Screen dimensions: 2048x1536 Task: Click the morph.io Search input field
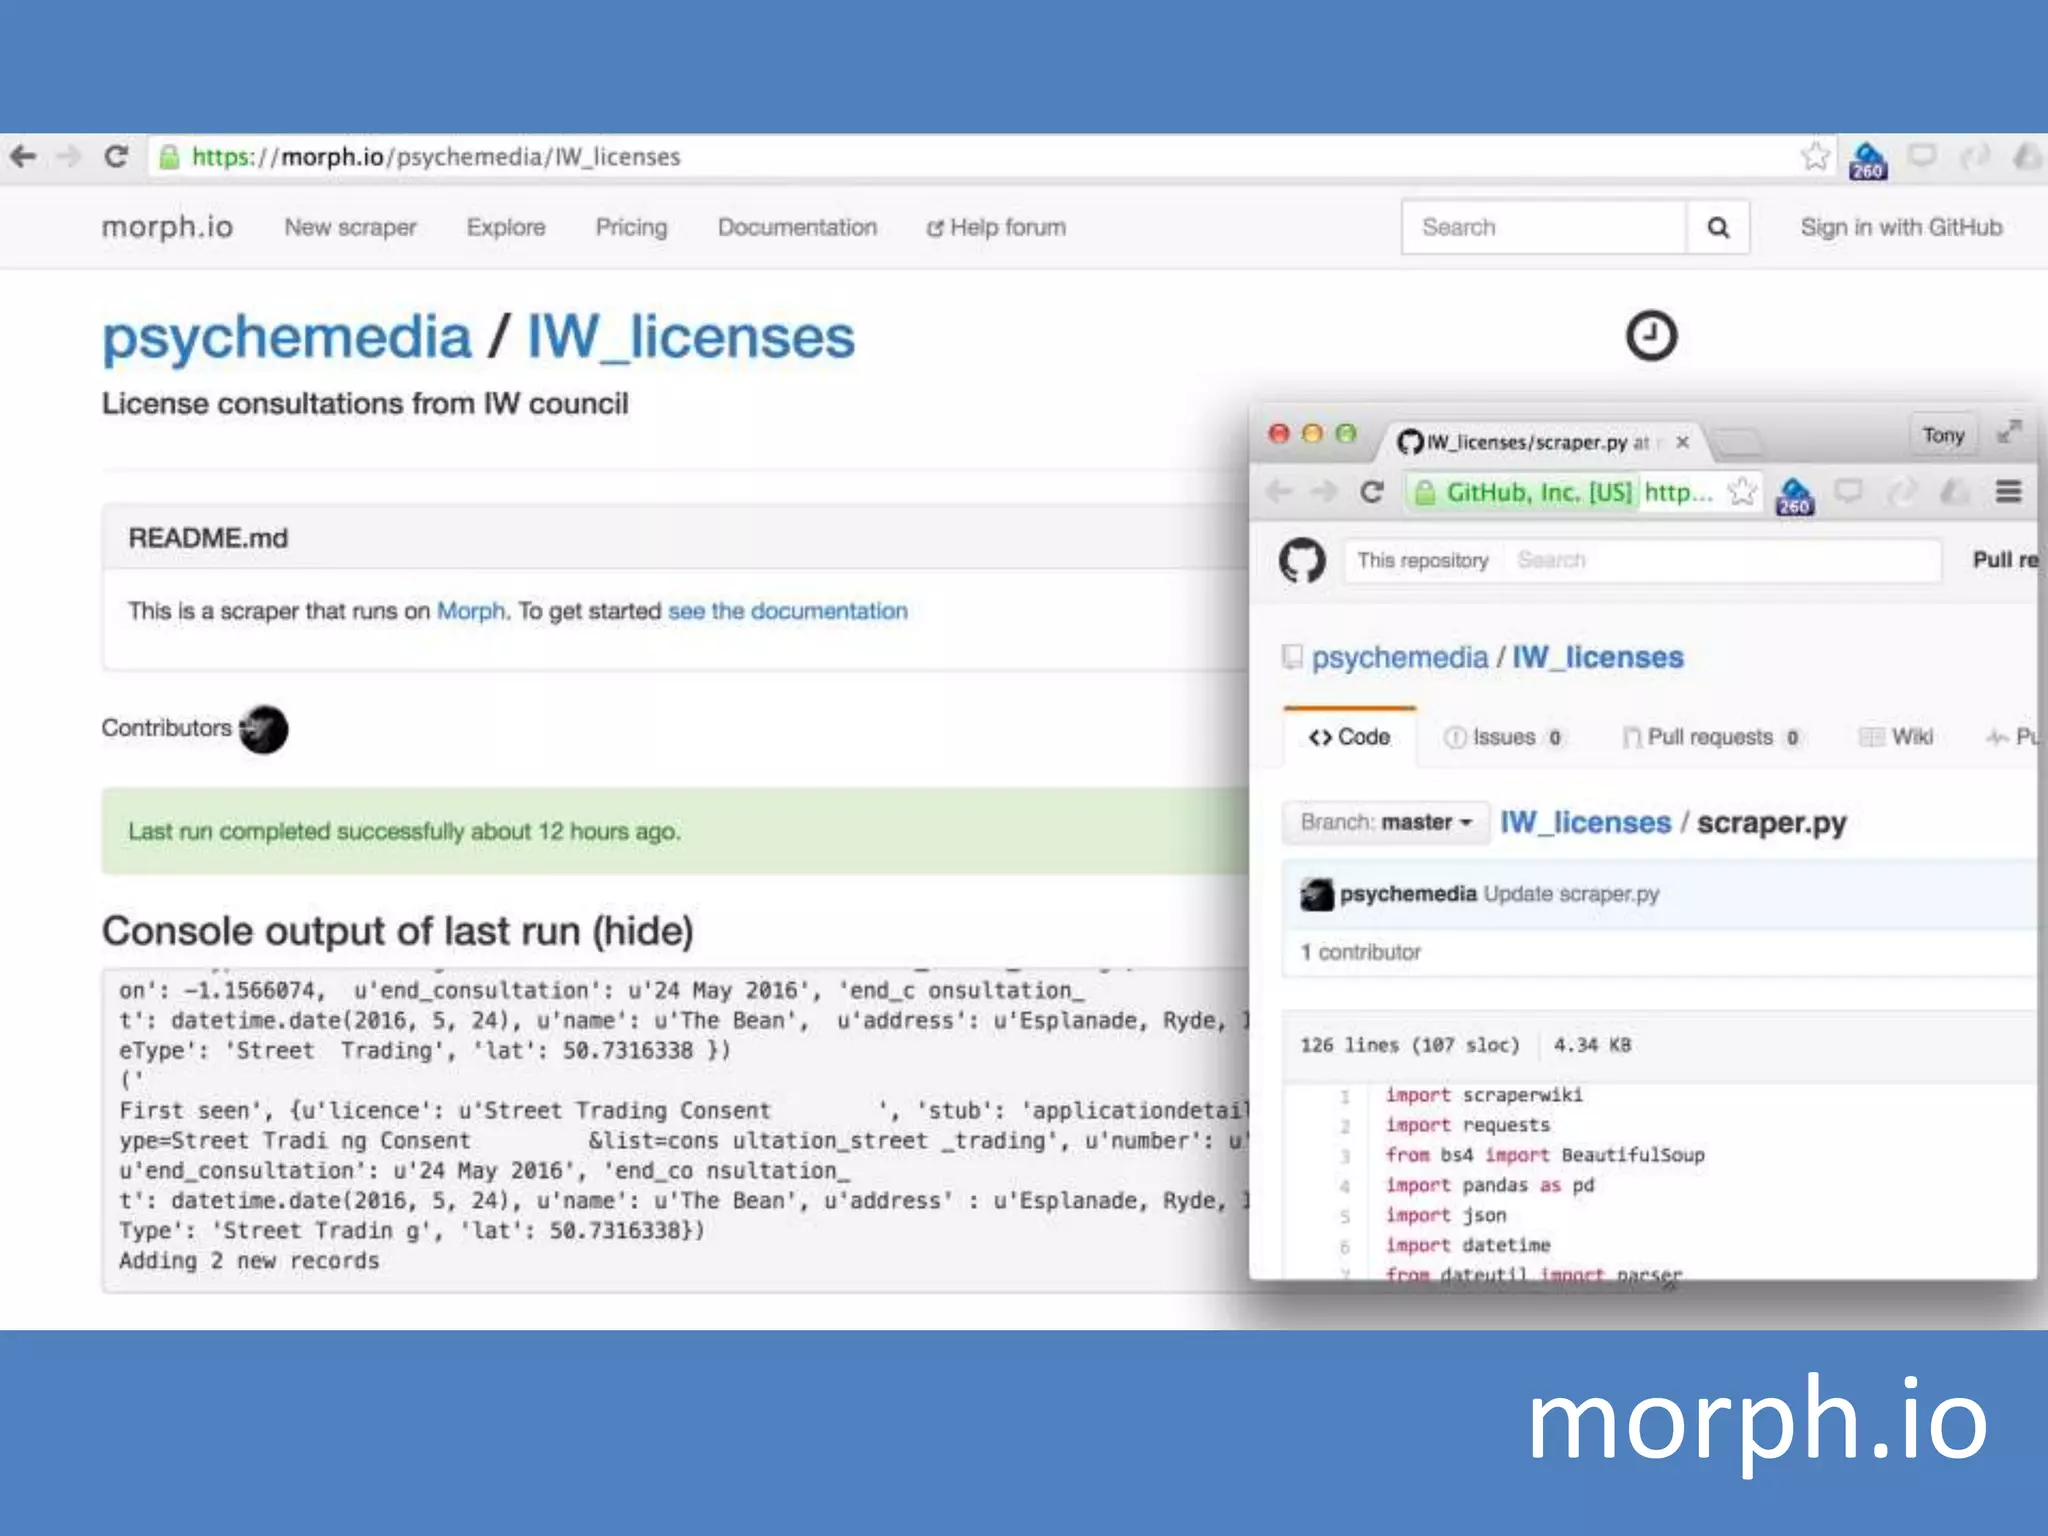pyautogui.click(x=1545, y=227)
